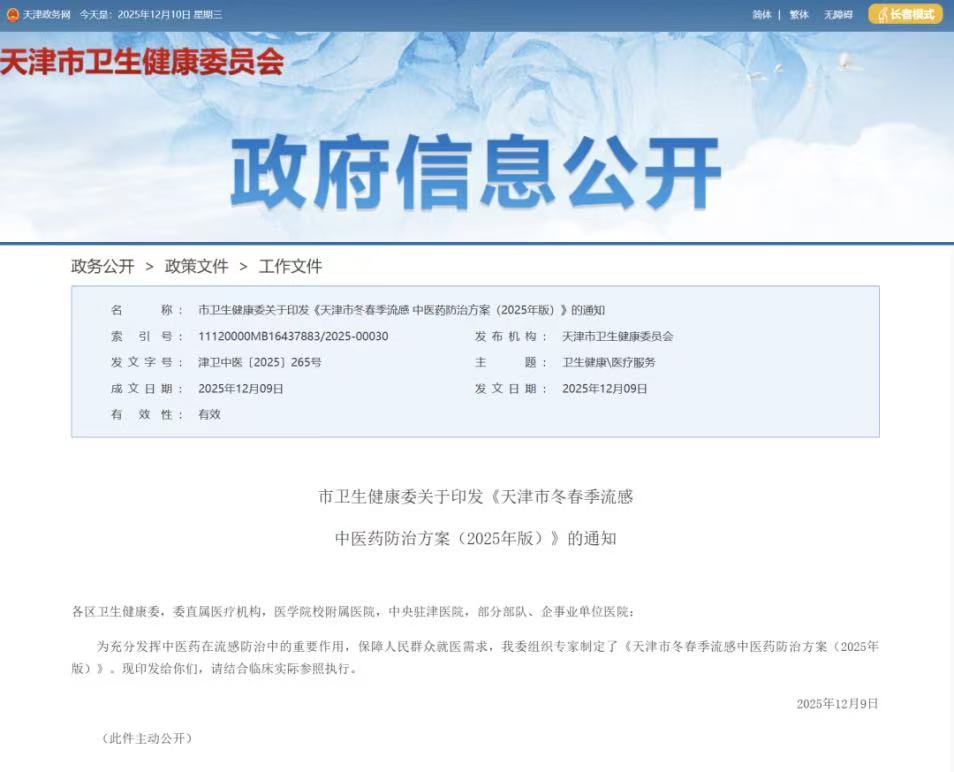
Task: Click the subject value 卫生健康\医疗服务
Action: [608, 362]
